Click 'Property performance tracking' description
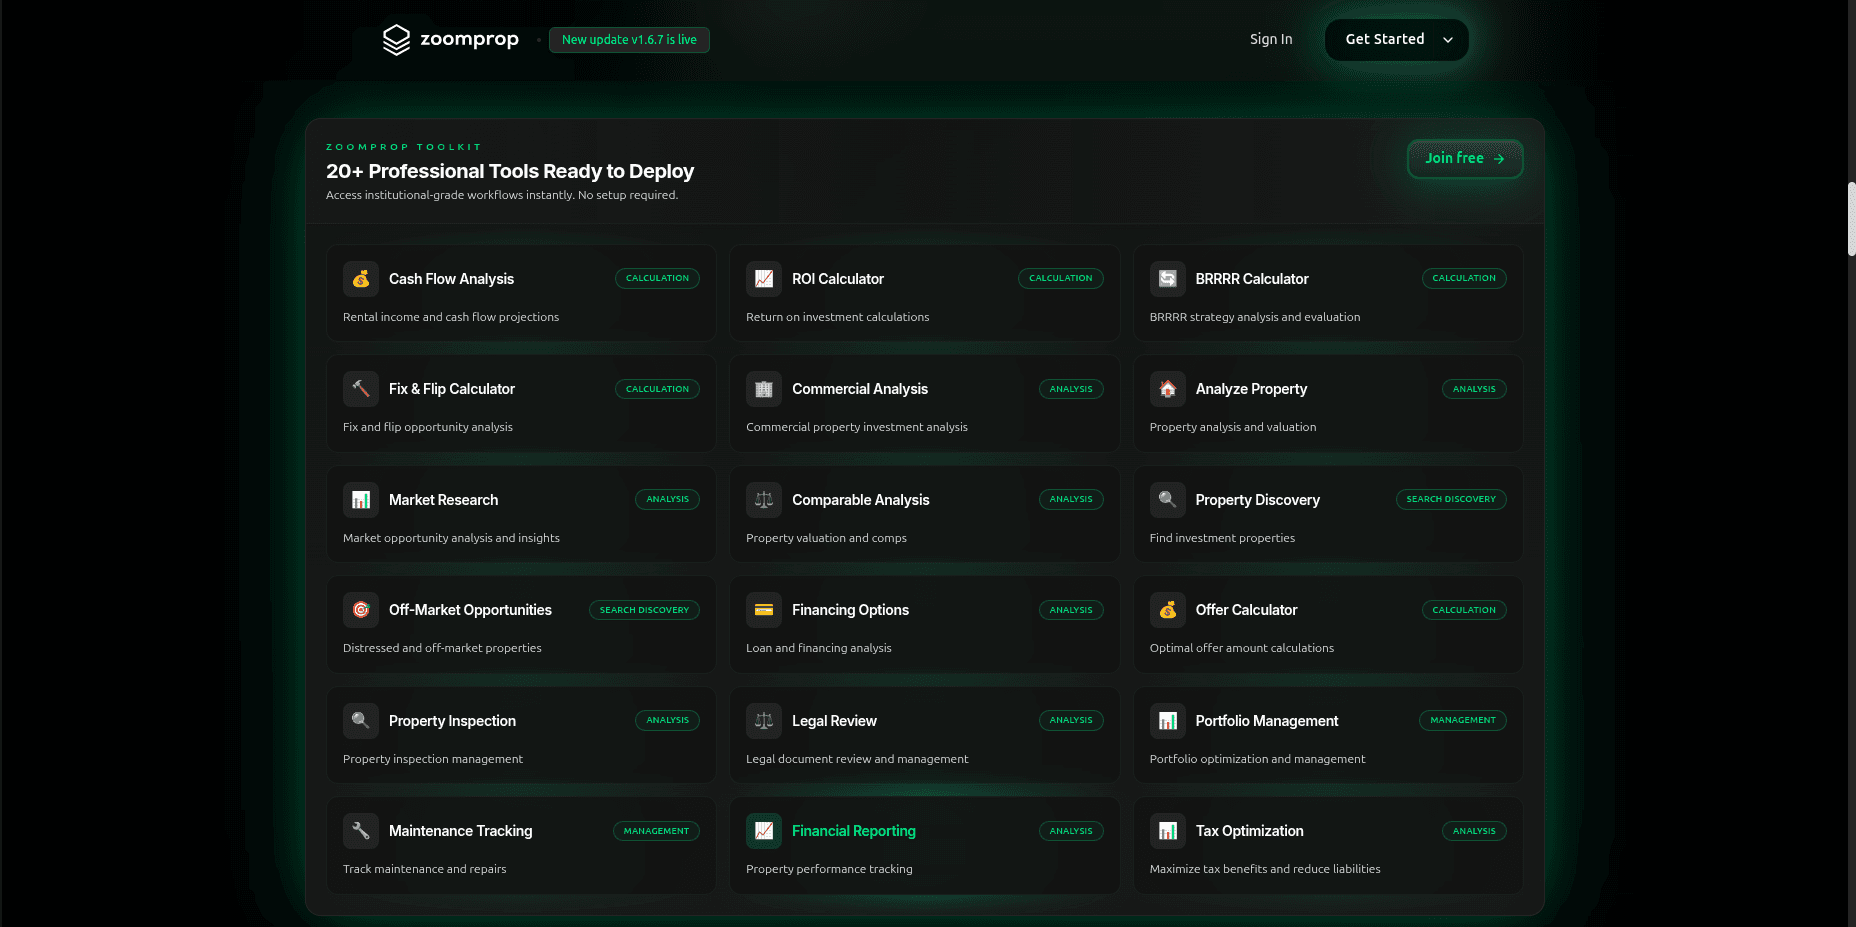 (829, 869)
